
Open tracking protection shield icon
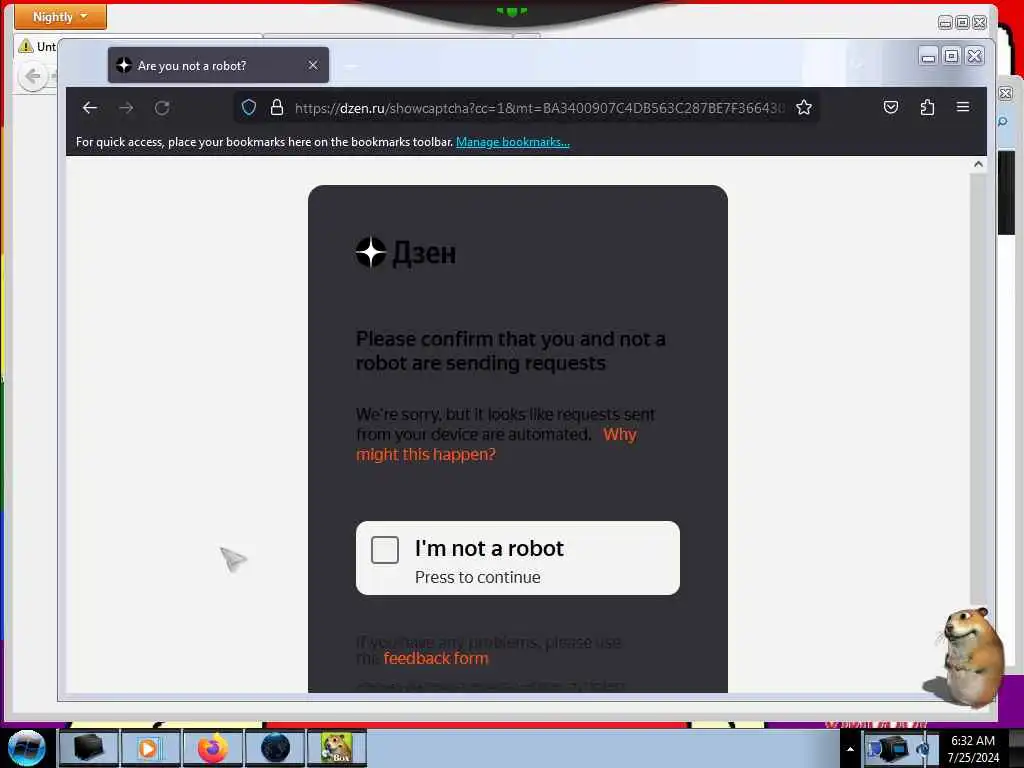(x=249, y=107)
